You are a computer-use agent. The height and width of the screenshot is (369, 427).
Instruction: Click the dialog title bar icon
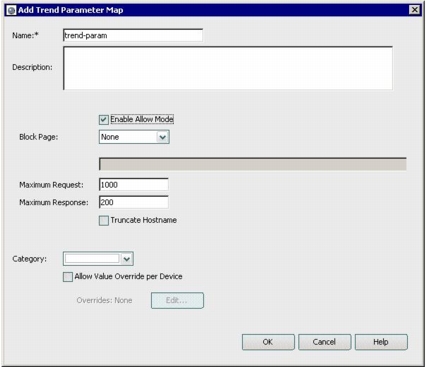12,10
